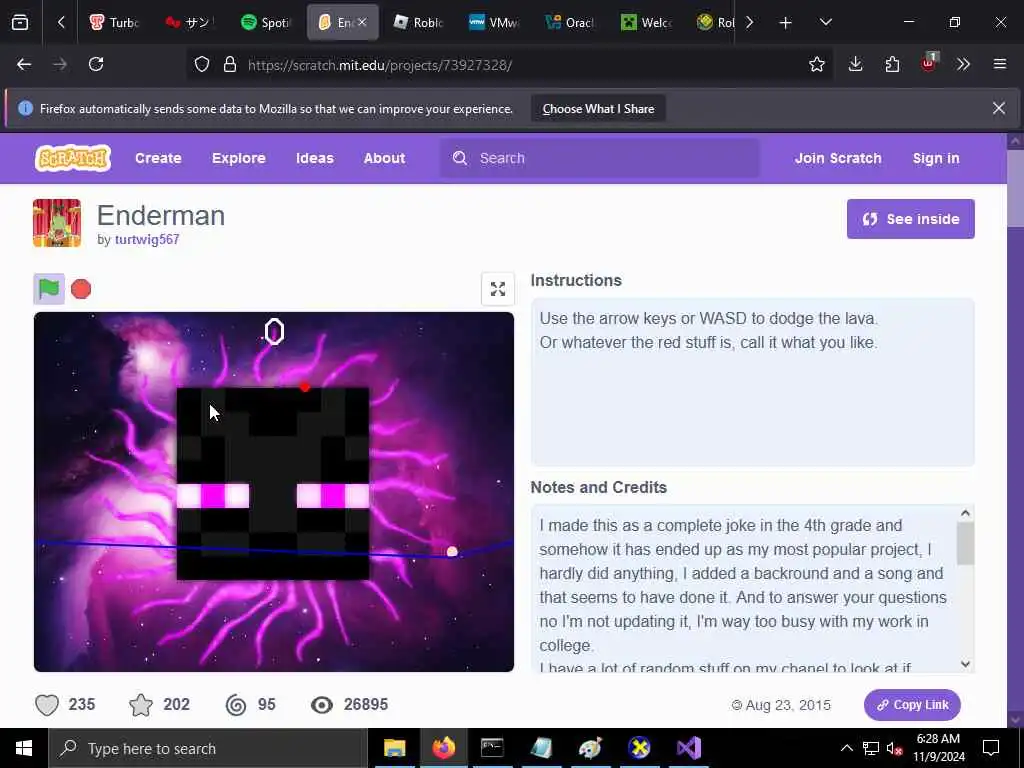1024x768 pixels.
Task: Open the list all tabs dropdown
Action: [825, 22]
